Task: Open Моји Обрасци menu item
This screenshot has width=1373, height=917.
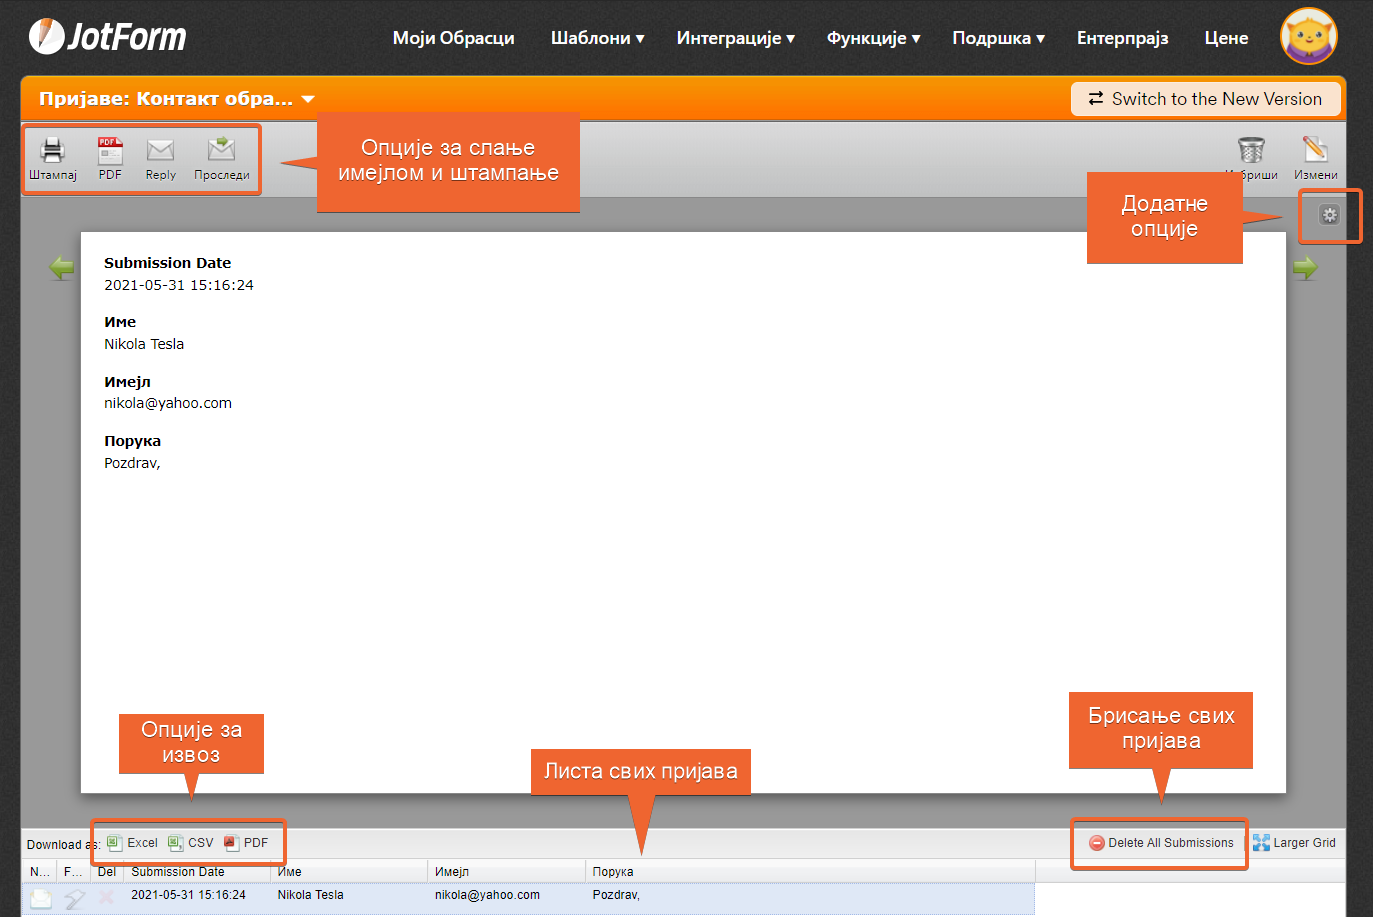Action: (x=453, y=38)
